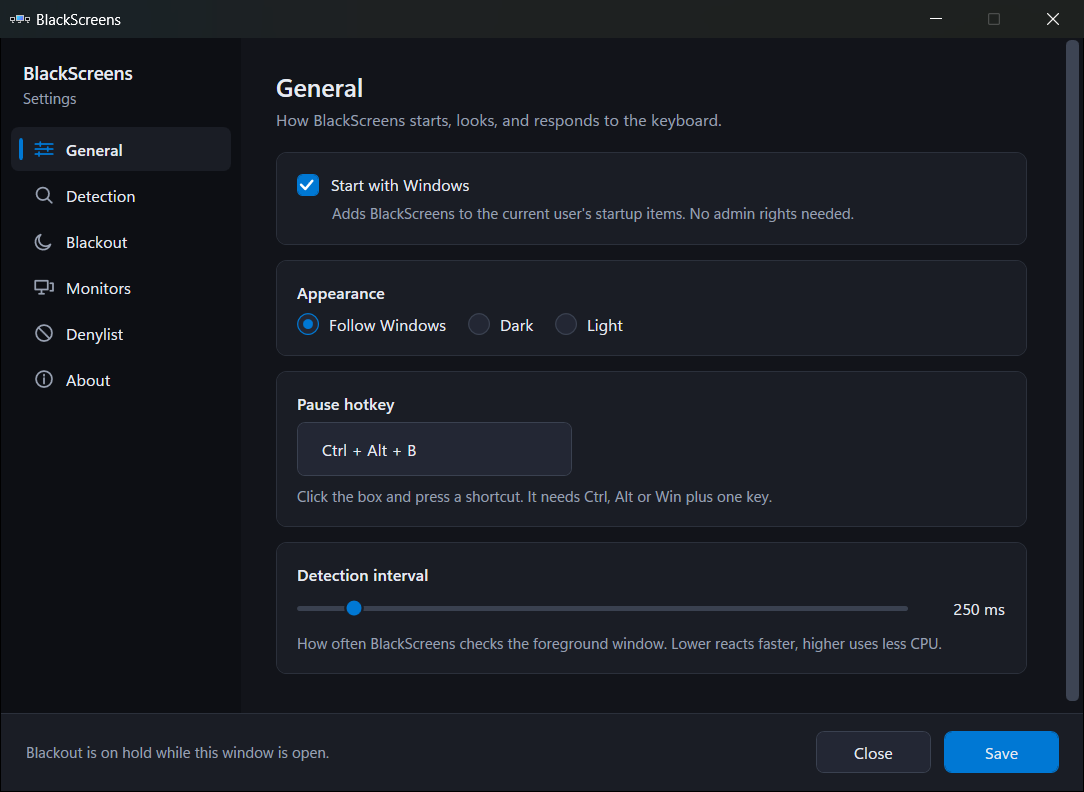Click the General sliders icon in sidebar

[44, 149]
